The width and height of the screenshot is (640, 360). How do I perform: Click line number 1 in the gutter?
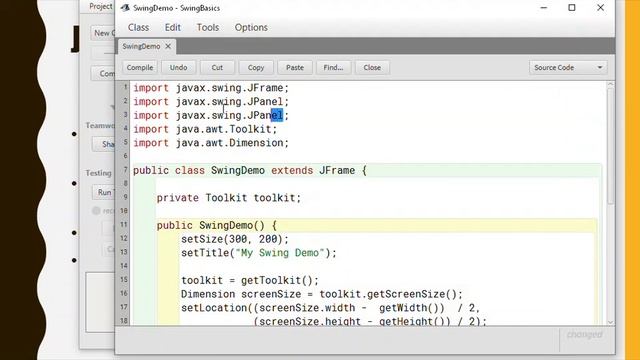click(126, 87)
